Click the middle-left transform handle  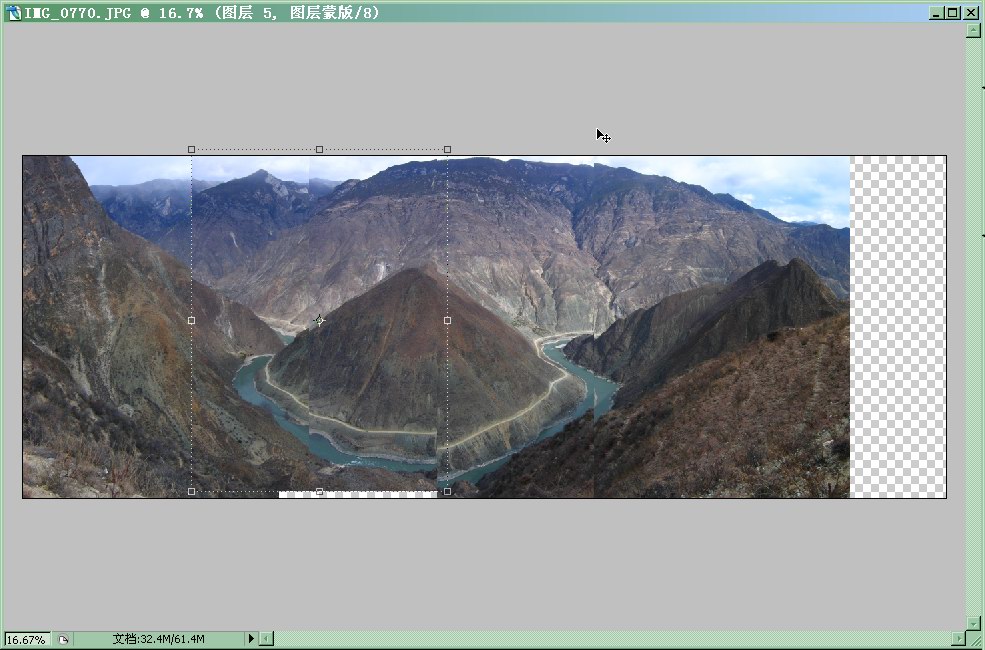[x=192, y=320]
